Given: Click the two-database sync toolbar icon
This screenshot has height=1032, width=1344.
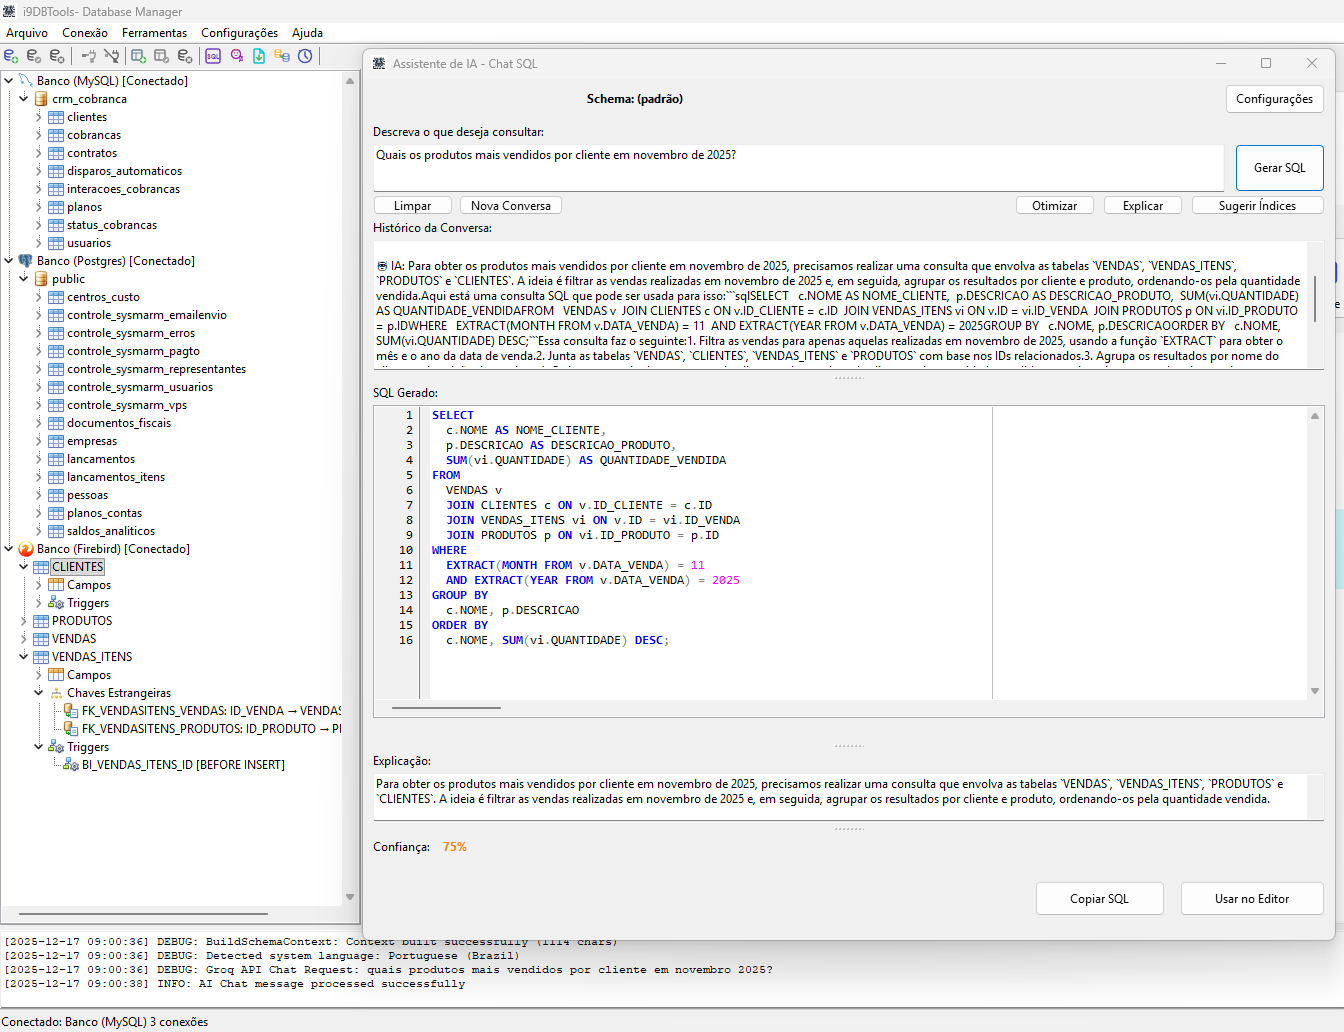Looking at the screenshot, I should (x=282, y=56).
